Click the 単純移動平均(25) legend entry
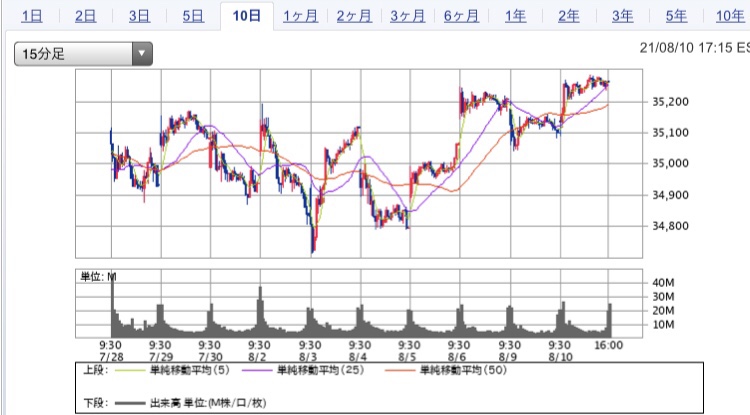Screen dimensions: 750x415 320,370
